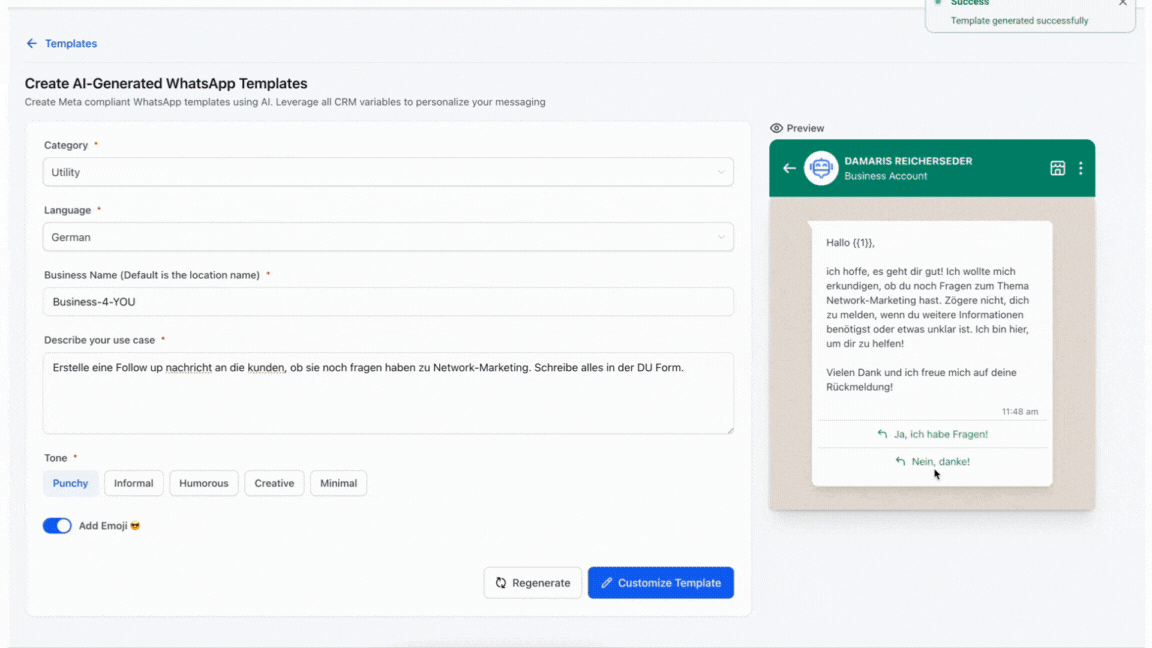Viewport: 1152px width, 648px height.
Task: Enable the Add Emoji toggle
Action: (x=57, y=525)
